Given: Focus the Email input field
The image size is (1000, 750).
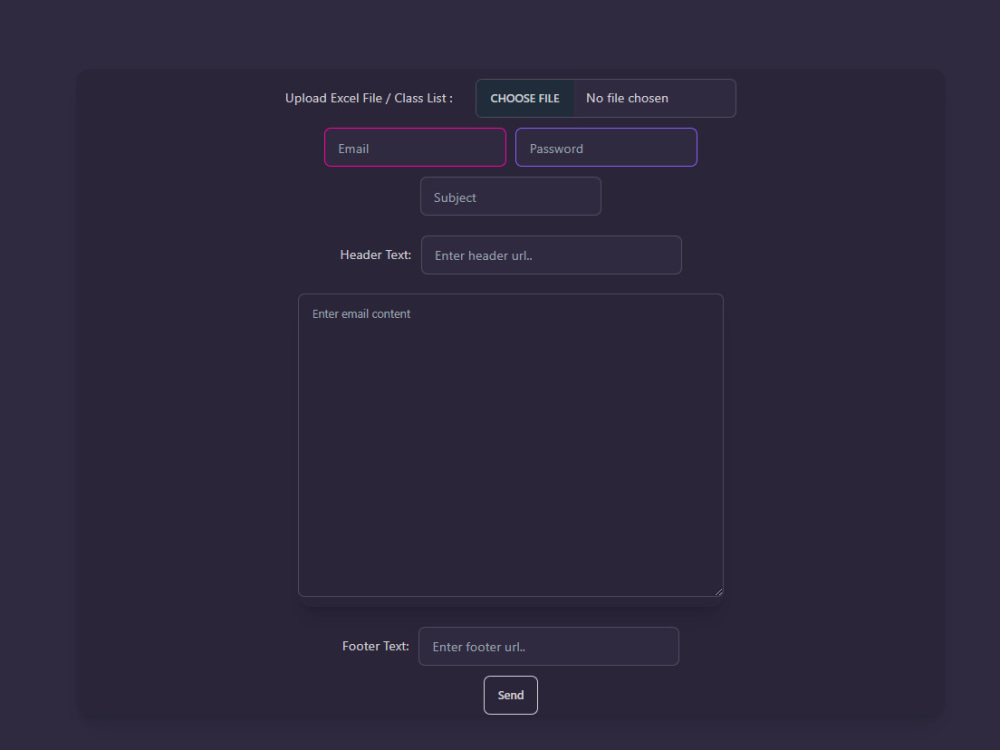Looking at the screenshot, I should point(415,148).
